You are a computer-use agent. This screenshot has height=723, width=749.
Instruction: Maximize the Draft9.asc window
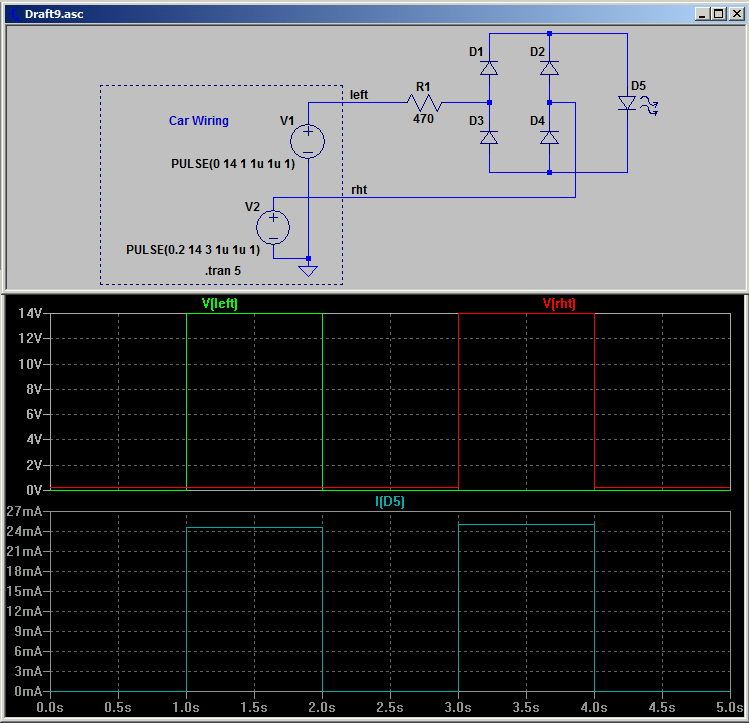tap(719, 14)
